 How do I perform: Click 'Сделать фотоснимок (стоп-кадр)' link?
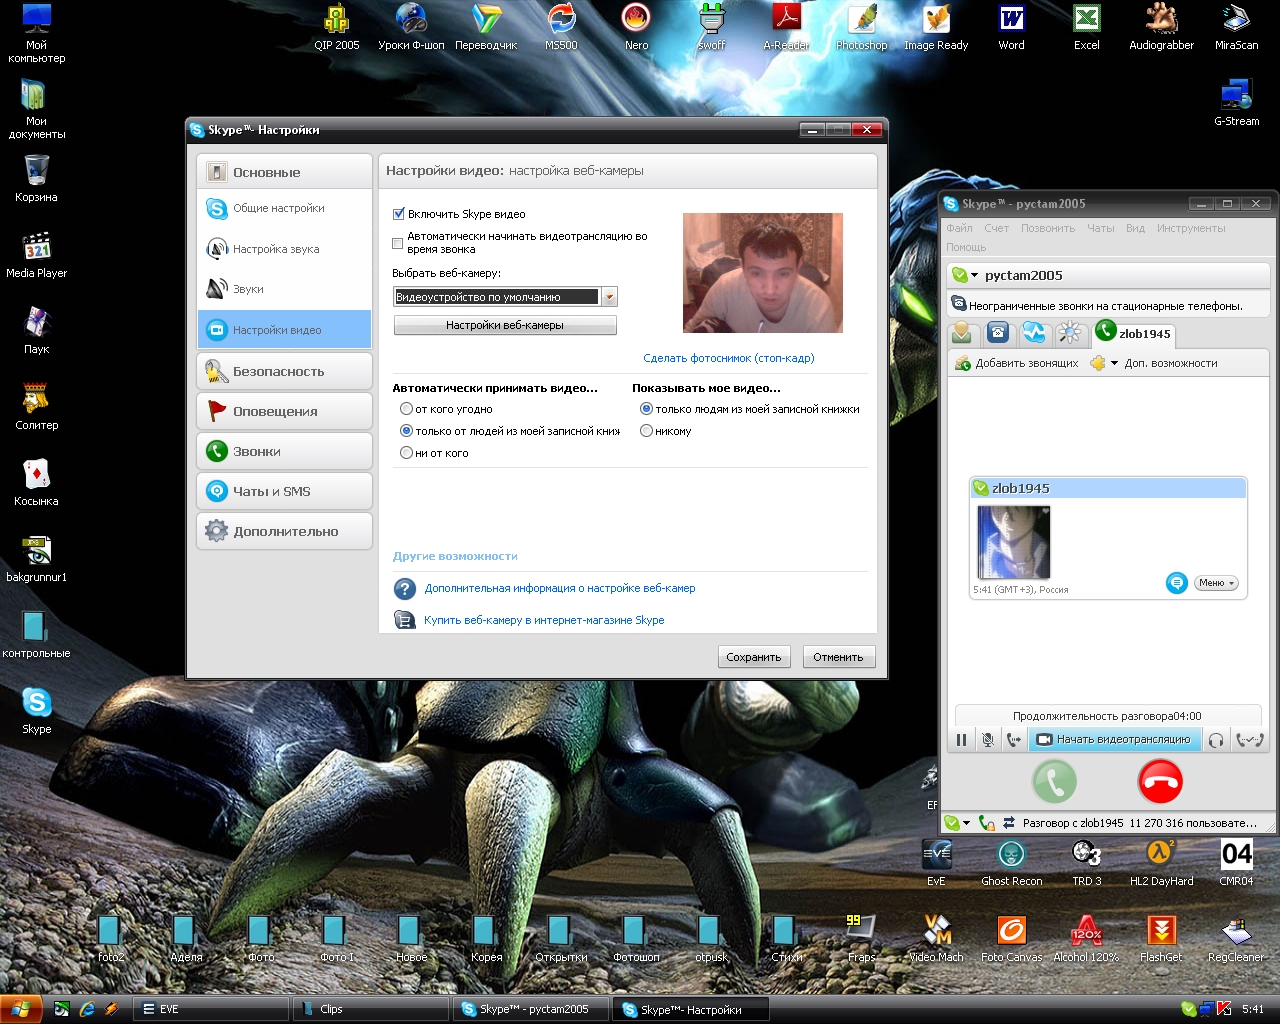728,358
